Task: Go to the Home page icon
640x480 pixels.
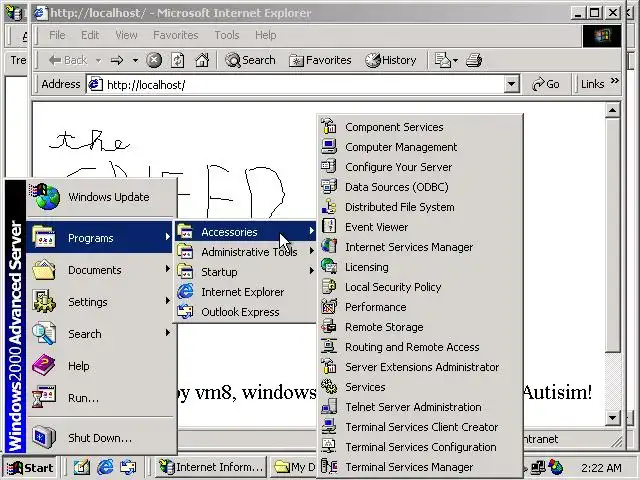Action: (x=202, y=60)
